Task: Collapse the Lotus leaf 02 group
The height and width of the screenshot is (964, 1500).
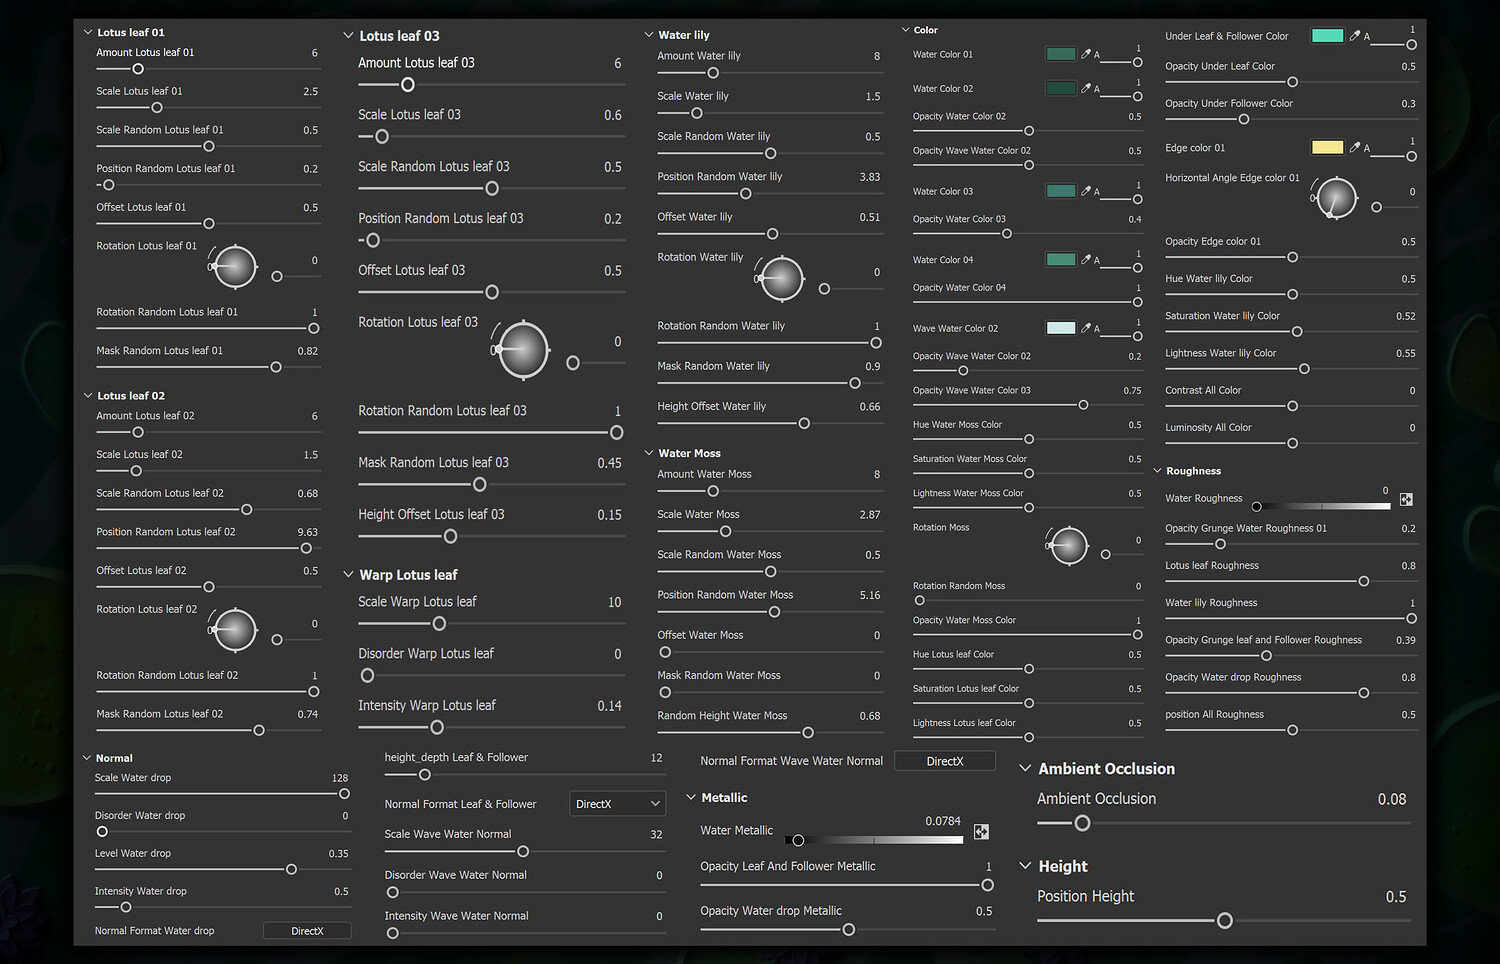Action: tap(88, 396)
